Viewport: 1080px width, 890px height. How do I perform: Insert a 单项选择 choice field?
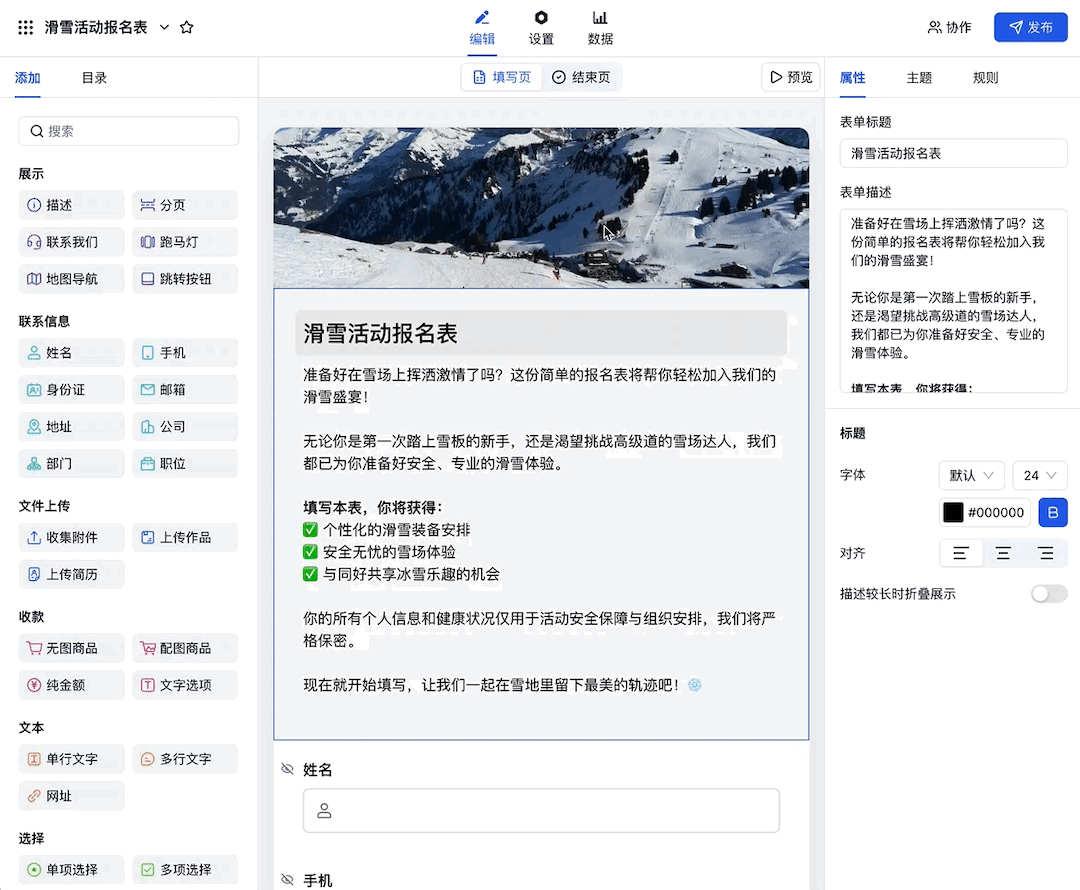(71, 869)
